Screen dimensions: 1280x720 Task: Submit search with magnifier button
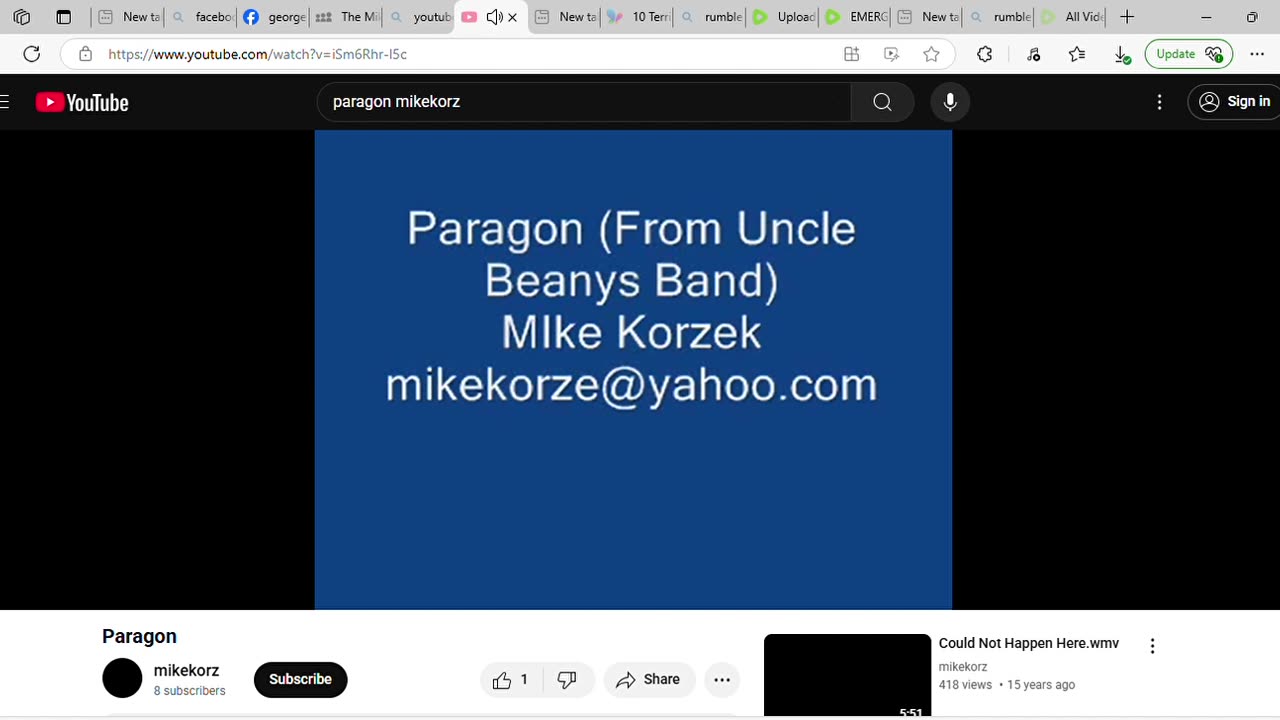tap(882, 101)
